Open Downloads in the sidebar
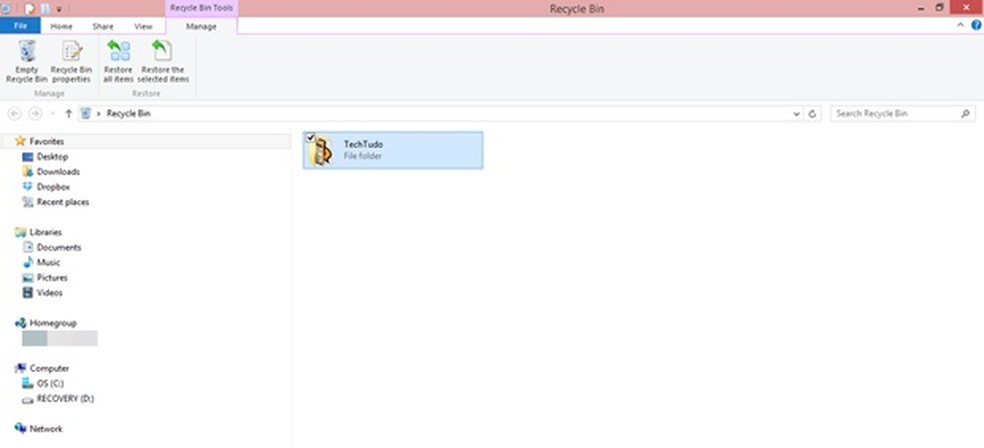The width and height of the screenshot is (984, 448). pyautogui.click(x=58, y=172)
